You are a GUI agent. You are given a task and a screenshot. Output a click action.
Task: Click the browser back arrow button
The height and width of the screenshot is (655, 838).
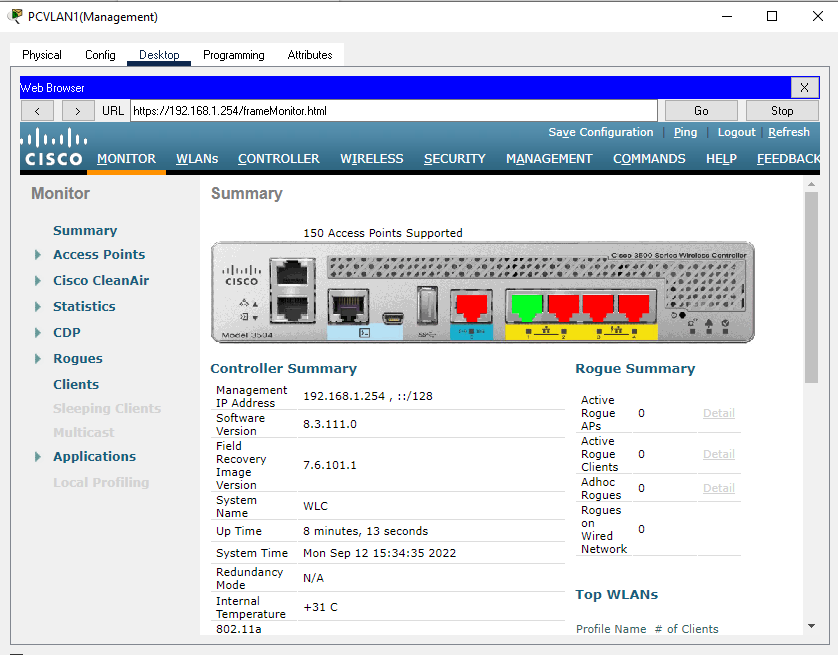[x=37, y=111]
